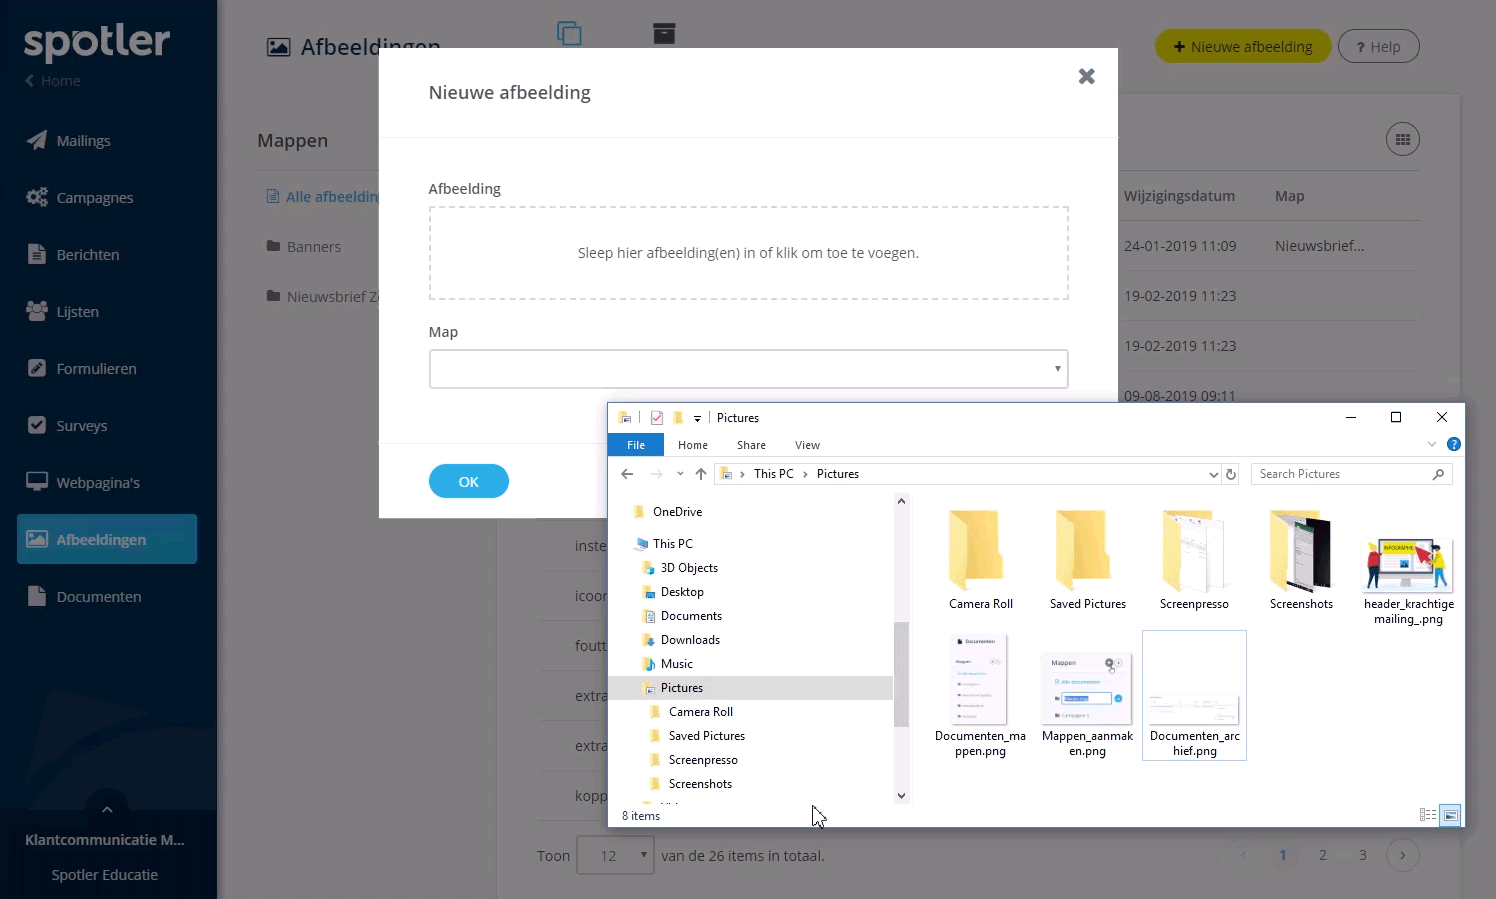Select Downloads in navigation pane
This screenshot has height=899, width=1496.
coord(690,640)
